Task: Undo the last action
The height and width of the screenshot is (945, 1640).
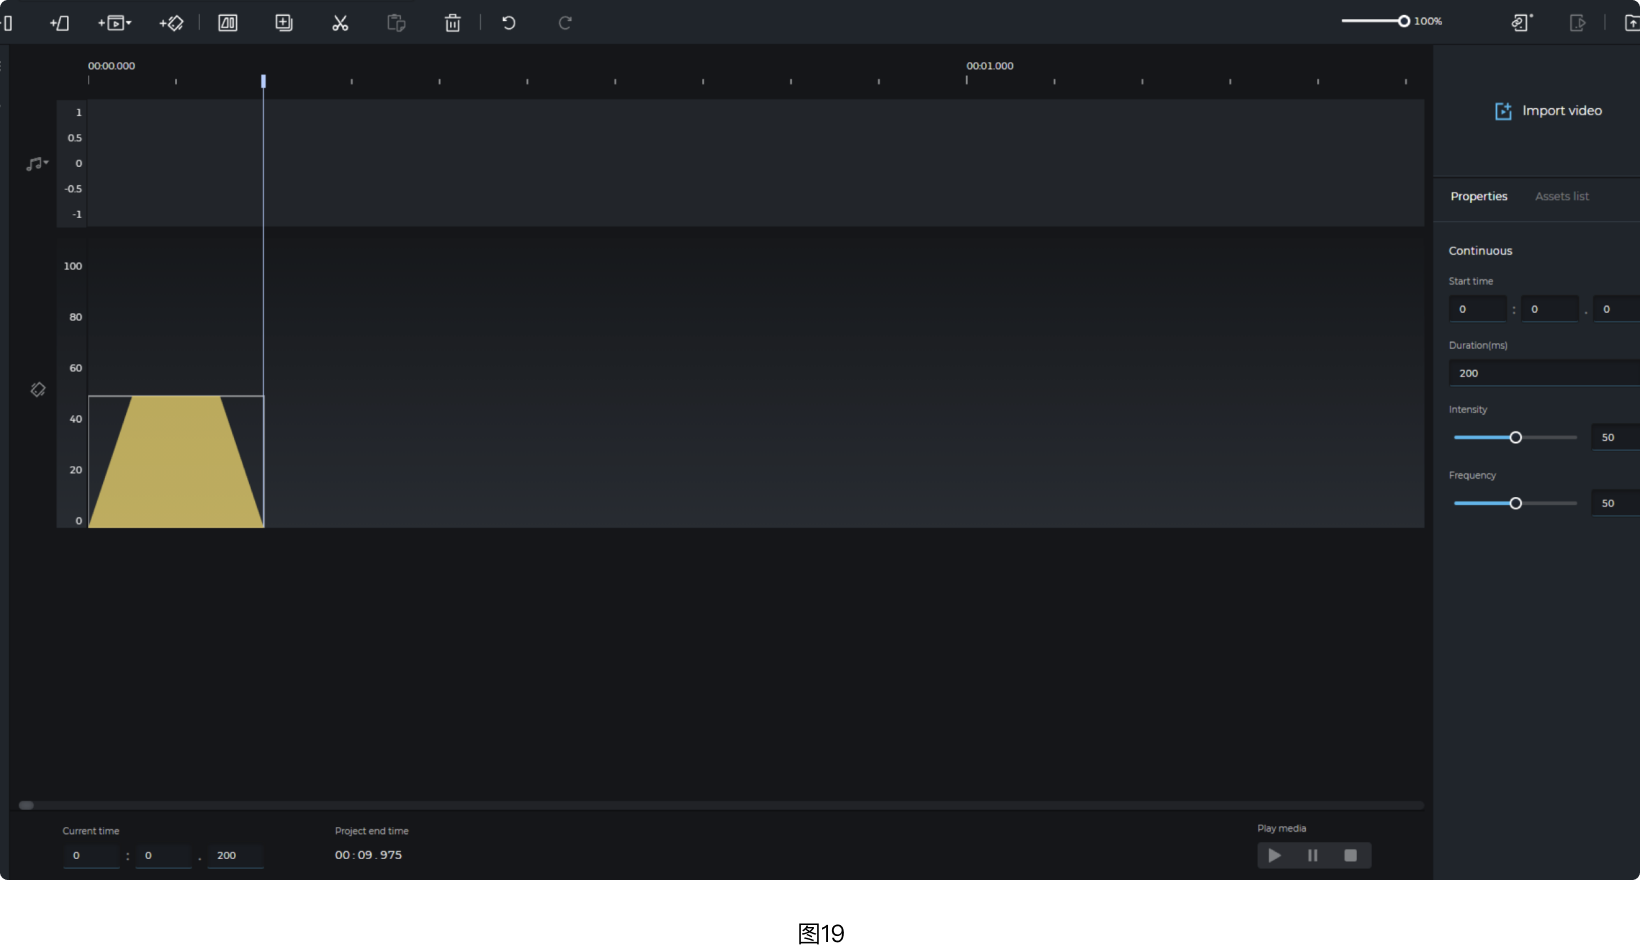Action: pos(508,22)
